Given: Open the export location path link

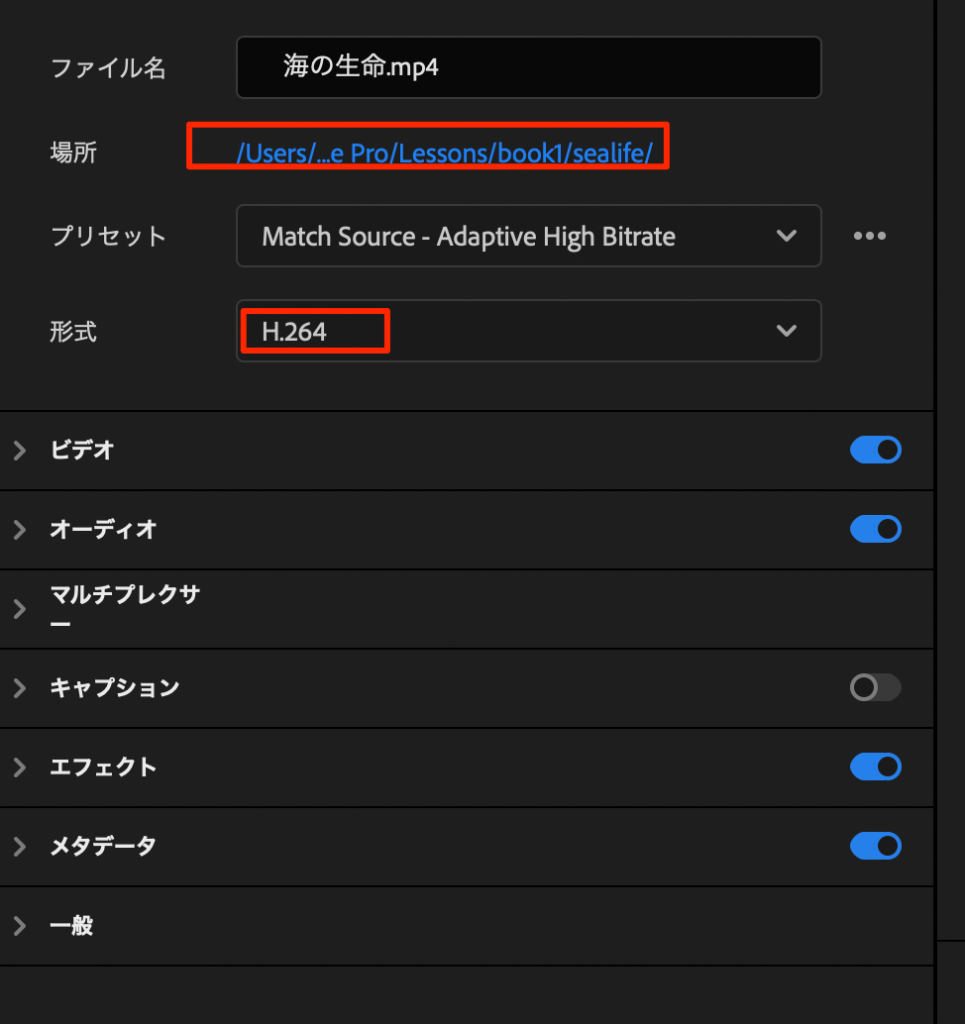Looking at the screenshot, I should [444, 153].
